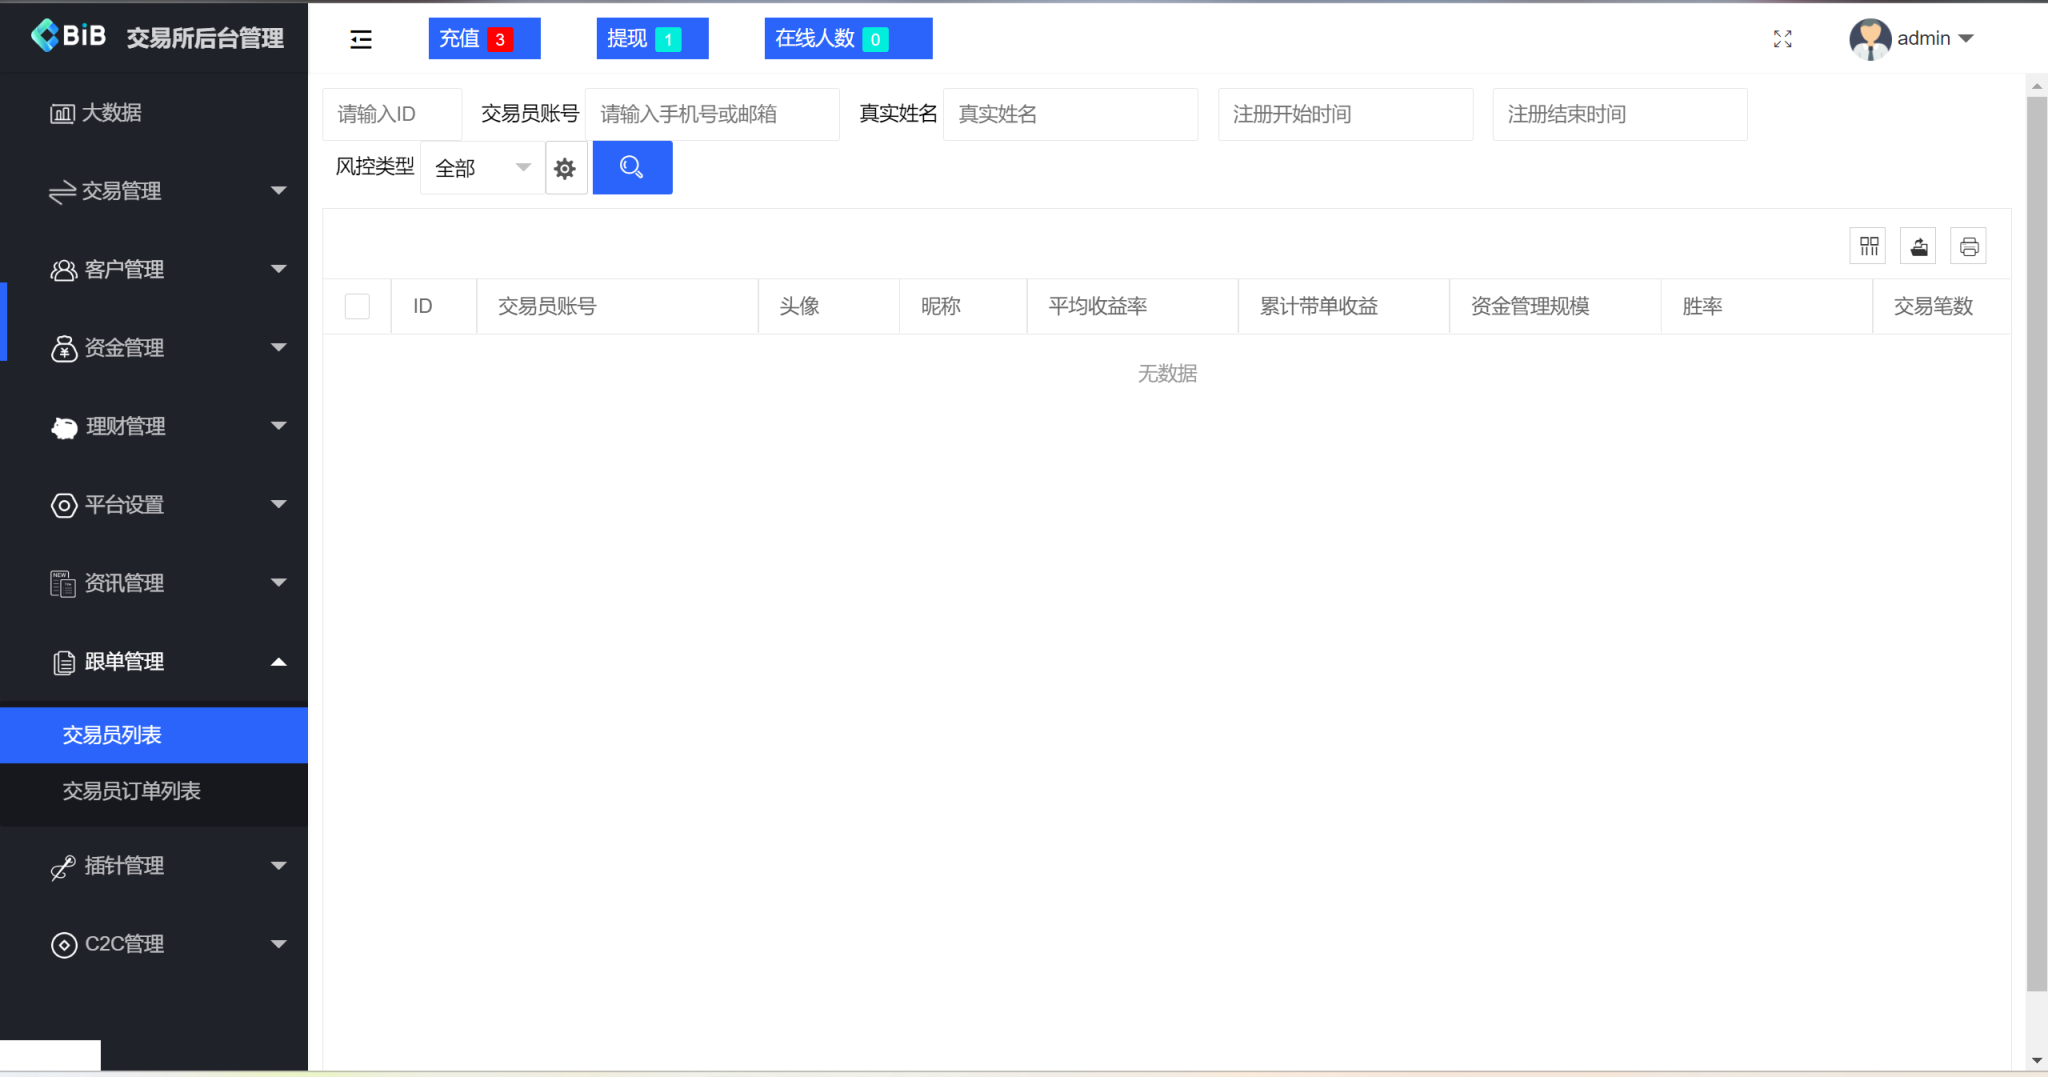Click the 提现 button with badge 1
The width and height of the screenshot is (2048, 1077).
(x=651, y=38)
